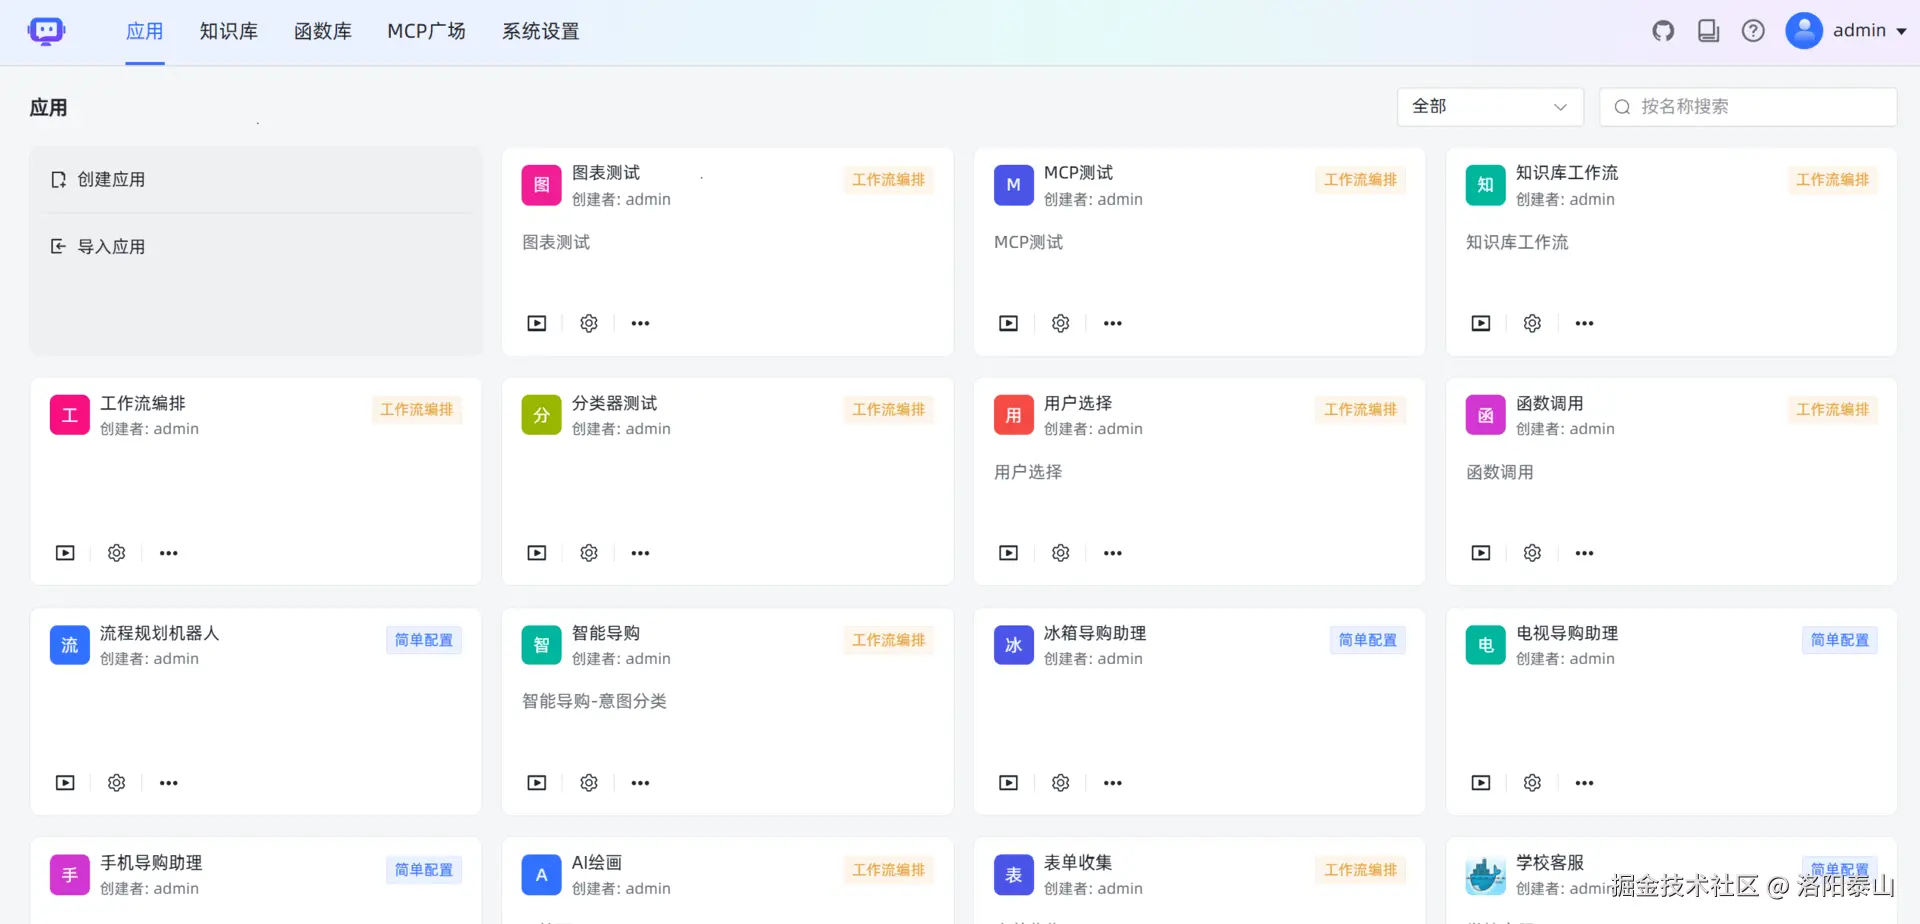Go to 系统设置 settings tab
This screenshot has height=924, width=1920.
[x=540, y=31]
